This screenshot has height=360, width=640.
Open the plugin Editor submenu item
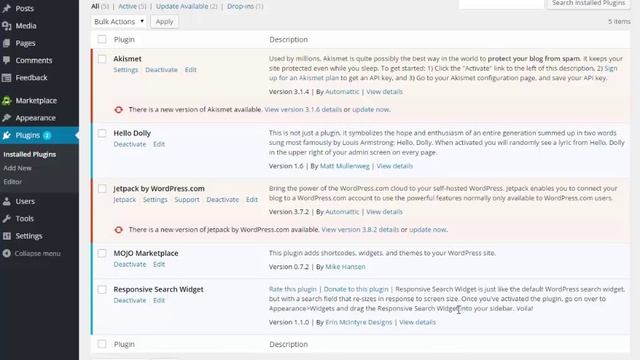(x=13, y=182)
